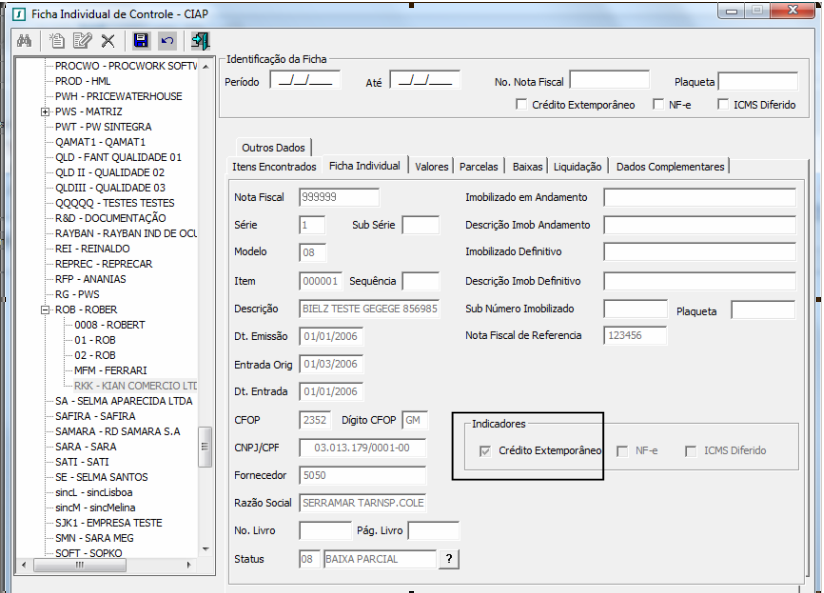This screenshot has width=824, height=593.
Task: Click the exit door toolbar icon
Action: (x=200, y=41)
